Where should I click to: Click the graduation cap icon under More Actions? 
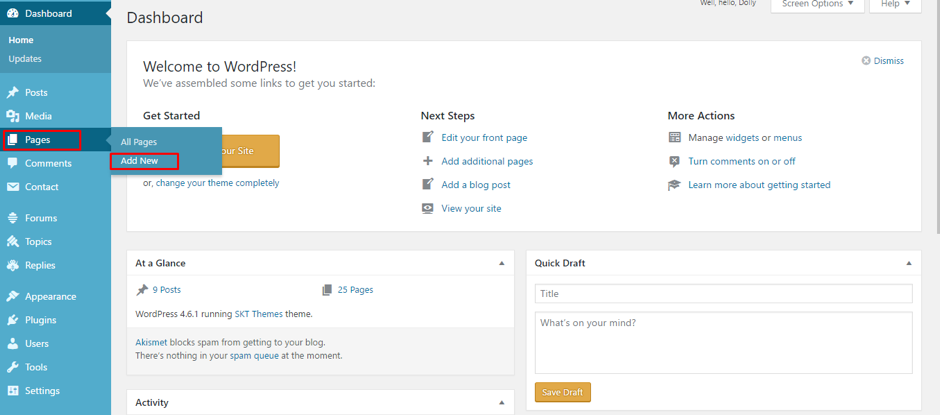674,185
